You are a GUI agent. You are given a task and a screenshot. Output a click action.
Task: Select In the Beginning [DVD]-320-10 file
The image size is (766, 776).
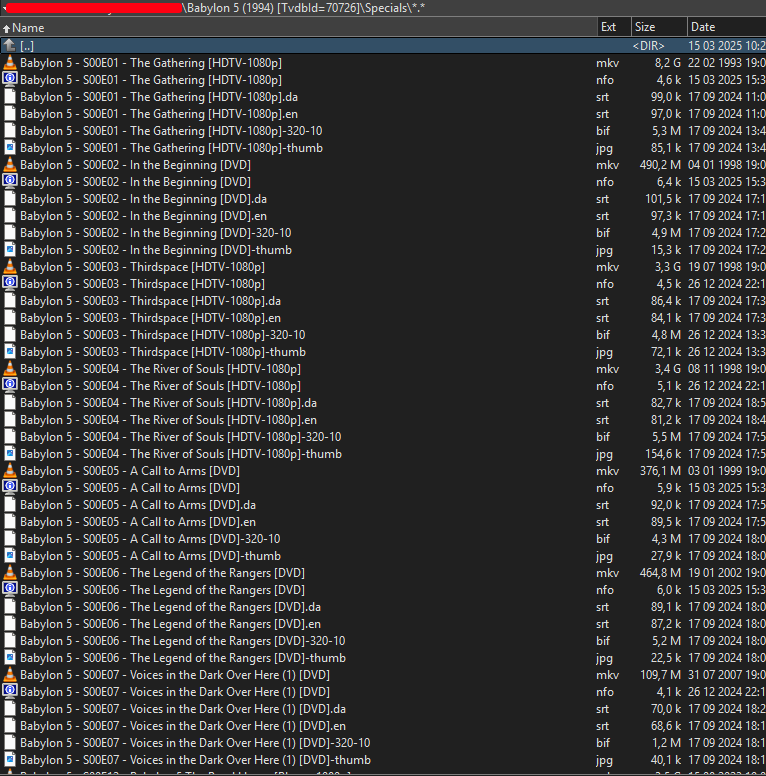pyautogui.click(x=383, y=233)
